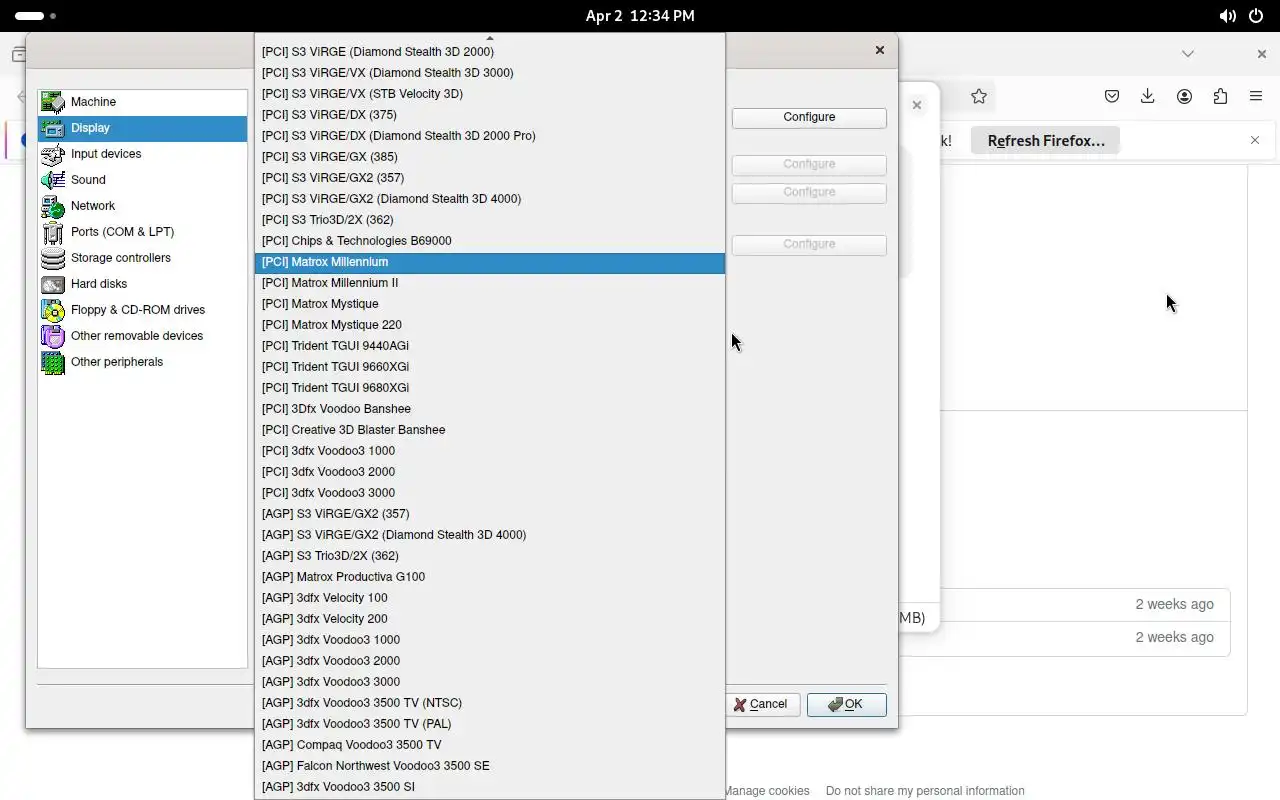The image size is (1280, 800).
Task: Open Firefox extensions puzzle icon
Action: [1220, 96]
